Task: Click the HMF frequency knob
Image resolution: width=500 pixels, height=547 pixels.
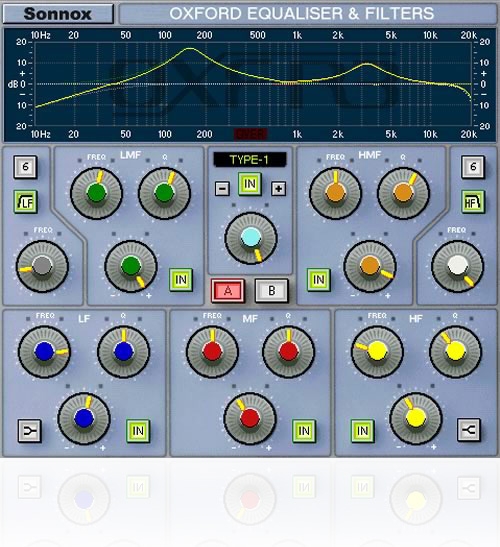Action: coord(335,194)
